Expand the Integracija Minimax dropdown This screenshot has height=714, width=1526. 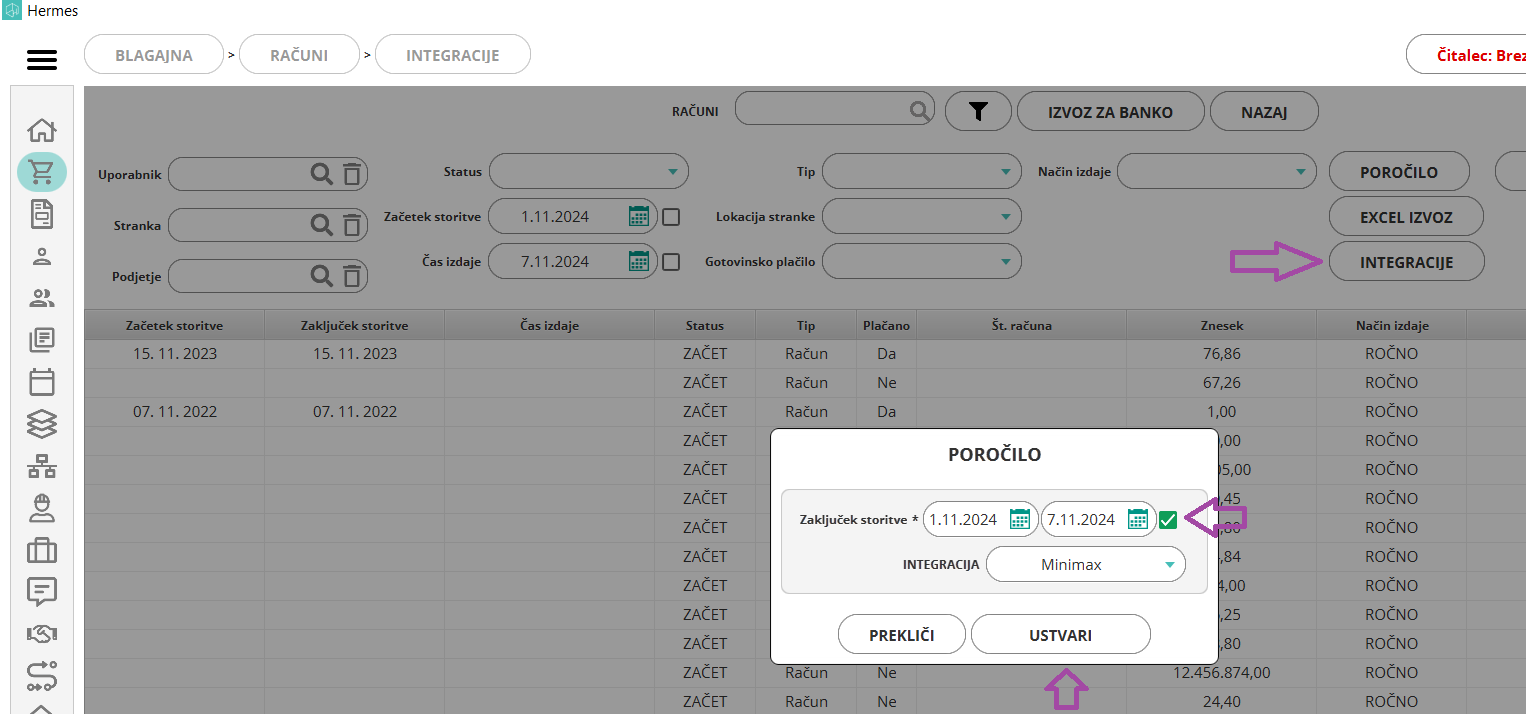[x=1086, y=564]
